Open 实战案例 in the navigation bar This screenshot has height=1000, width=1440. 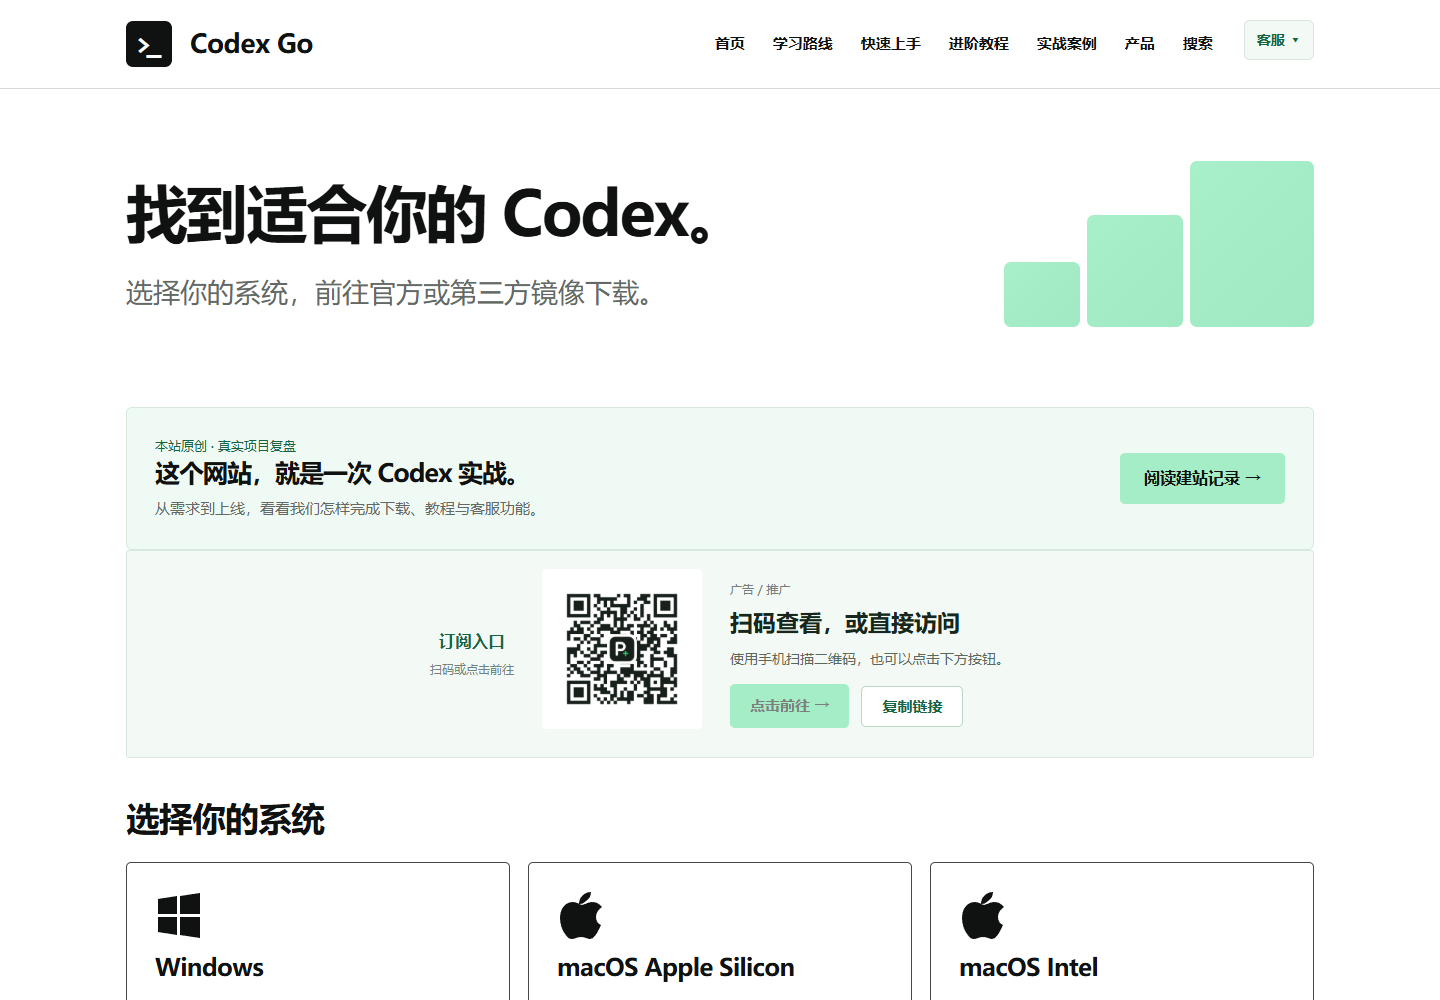coord(1067,44)
